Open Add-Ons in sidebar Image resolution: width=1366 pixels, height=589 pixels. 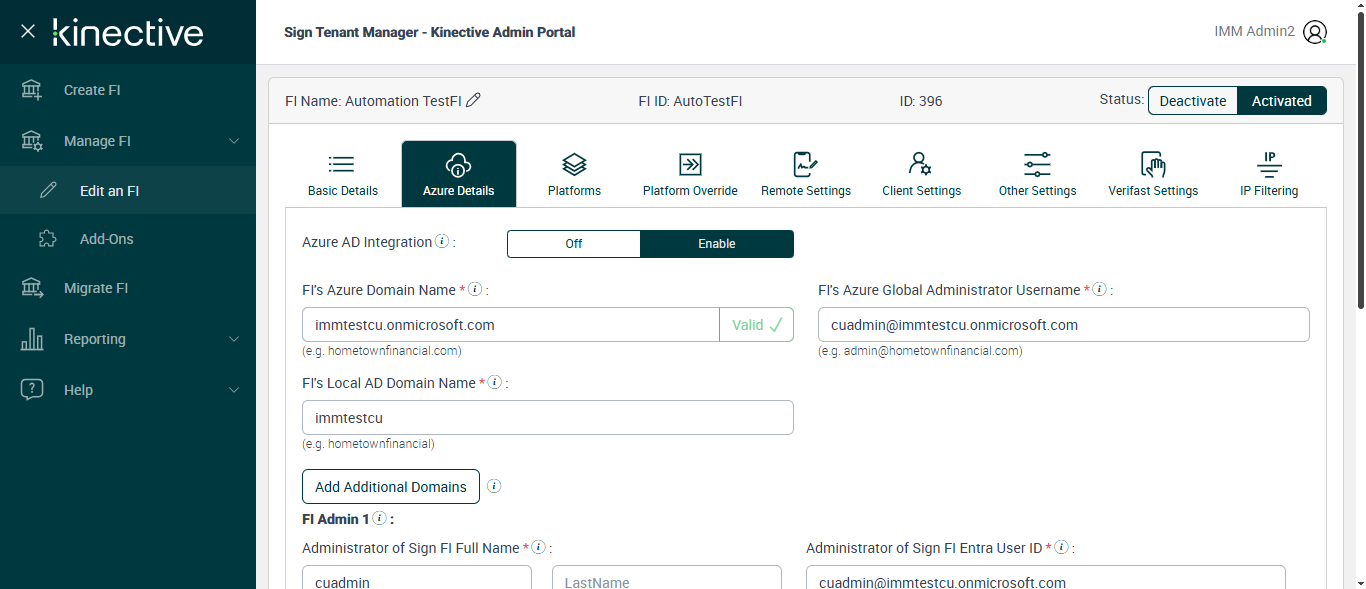(128, 239)
